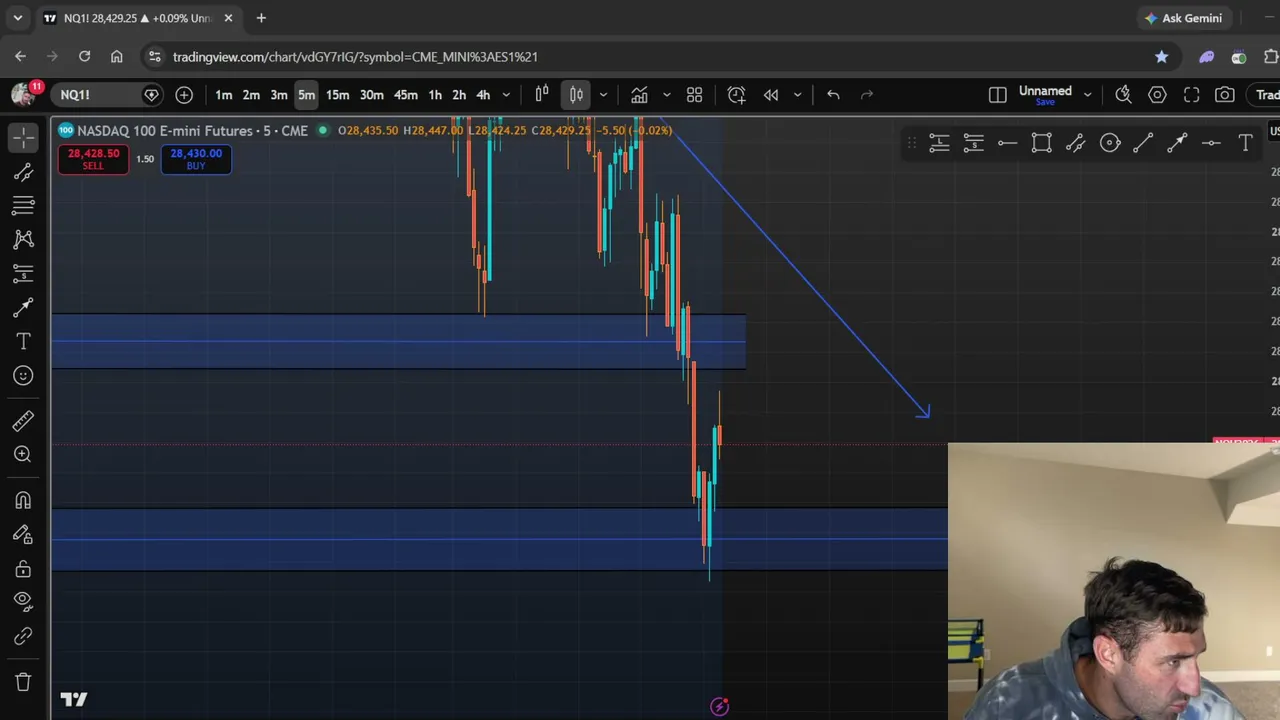Add symbol to compare with plus icon
1280x720 pixels.
[x=184, y=95]
